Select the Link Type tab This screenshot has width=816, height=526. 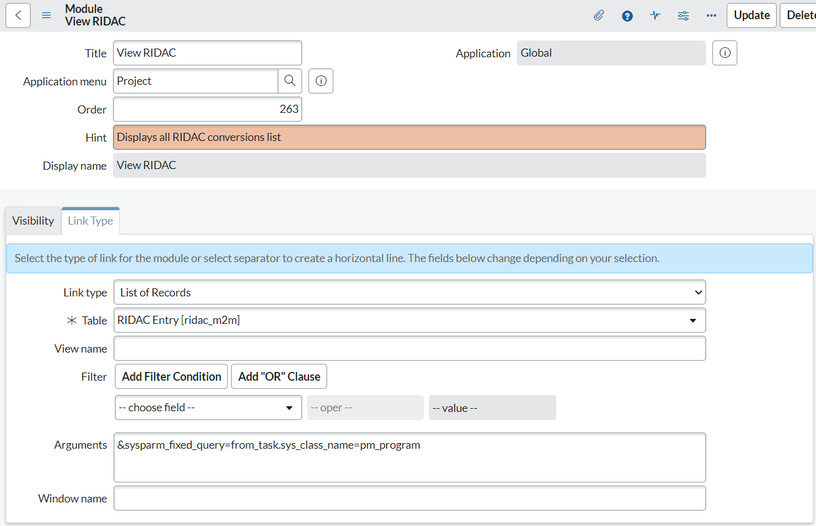[91, 221]
